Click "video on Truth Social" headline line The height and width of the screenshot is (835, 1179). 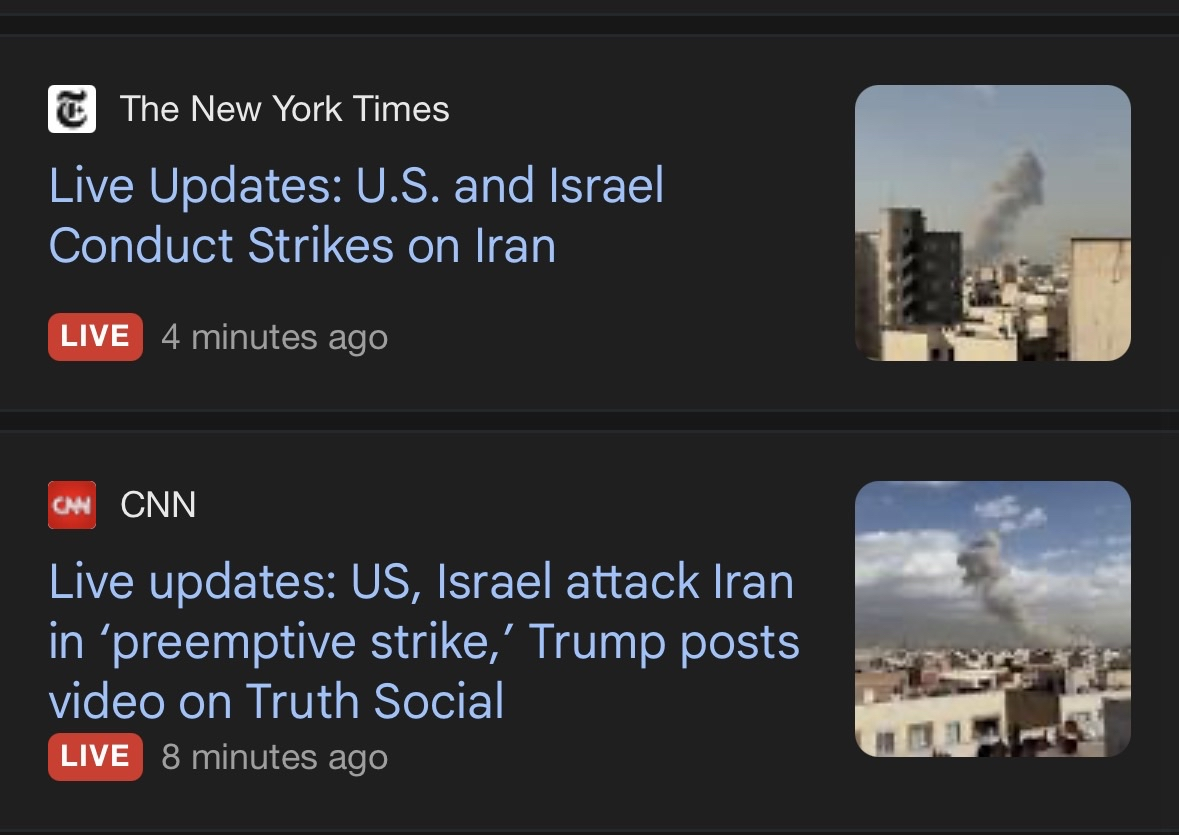pyautogui.click(x=276, y=700)
